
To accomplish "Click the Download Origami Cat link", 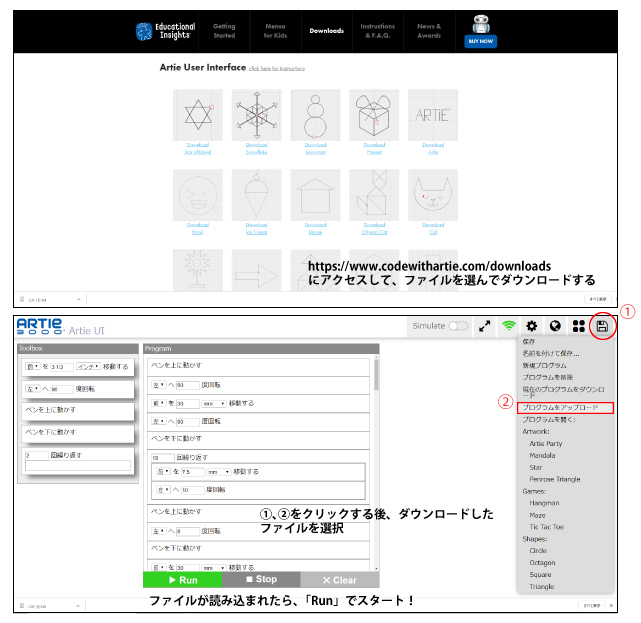I will [x=374, y=229].
